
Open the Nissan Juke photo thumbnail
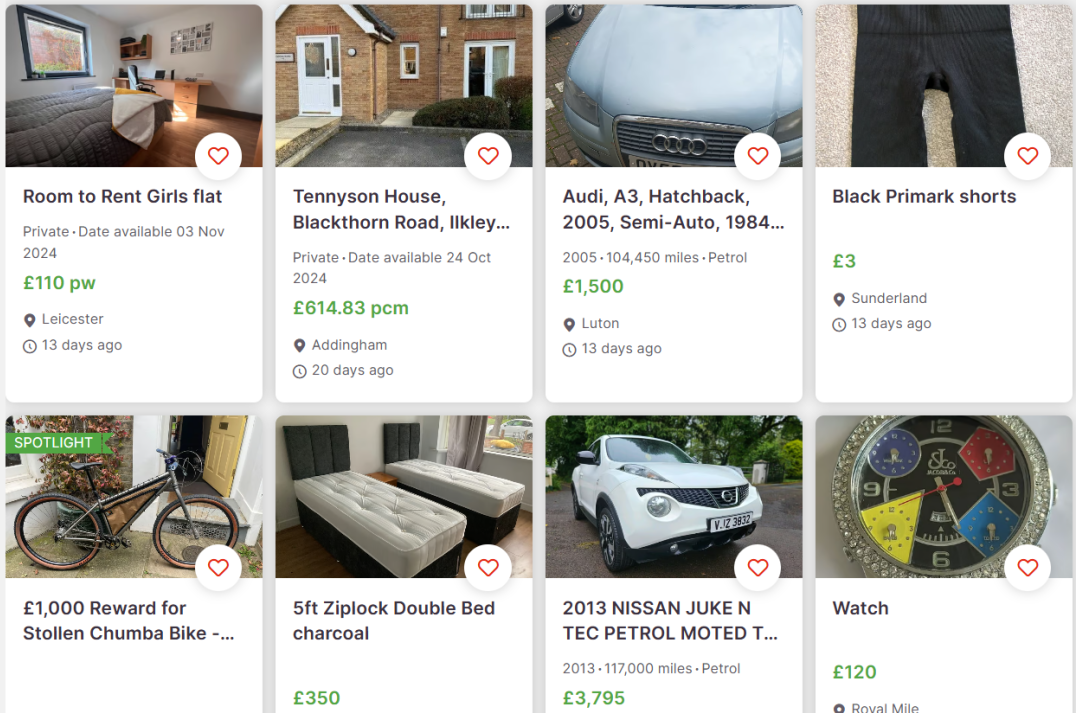[x=674, y=497]
